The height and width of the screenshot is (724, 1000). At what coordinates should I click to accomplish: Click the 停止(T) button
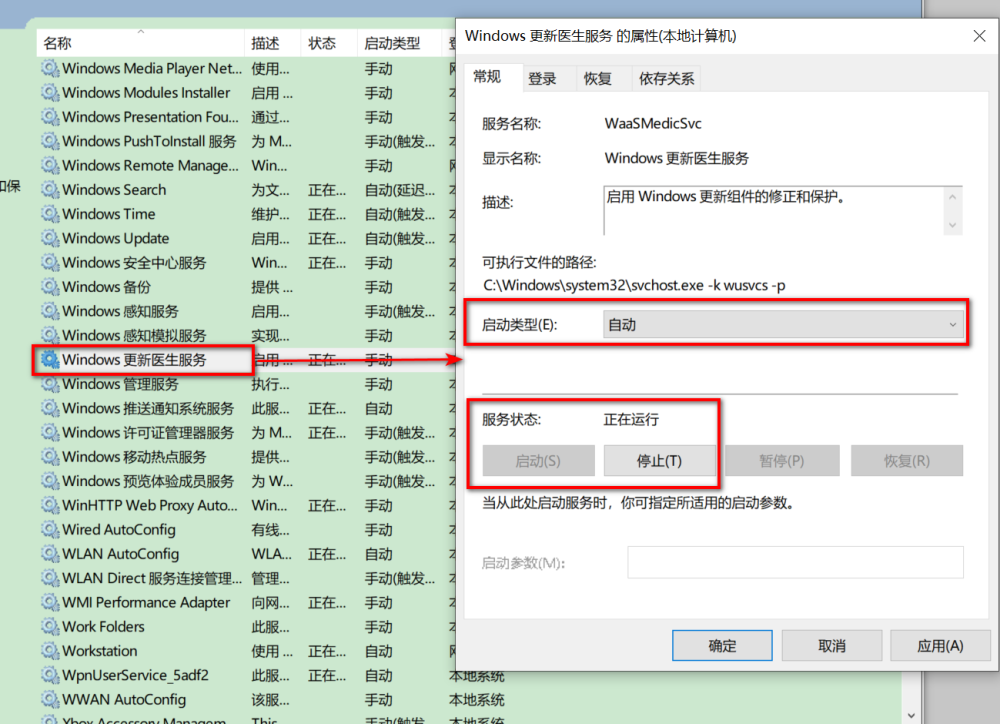coord(659,461)
